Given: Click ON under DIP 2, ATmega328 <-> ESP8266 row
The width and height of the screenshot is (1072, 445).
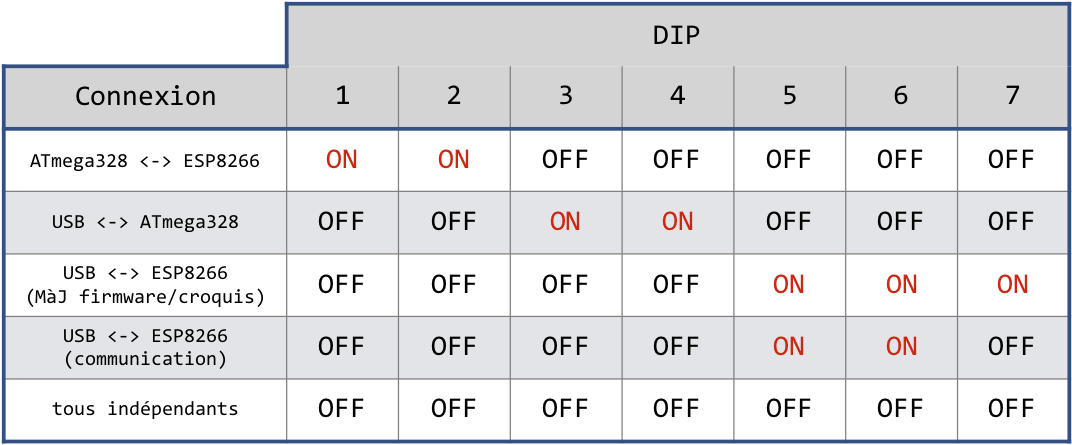Looking at the screenshot, I should coord(454,160).
